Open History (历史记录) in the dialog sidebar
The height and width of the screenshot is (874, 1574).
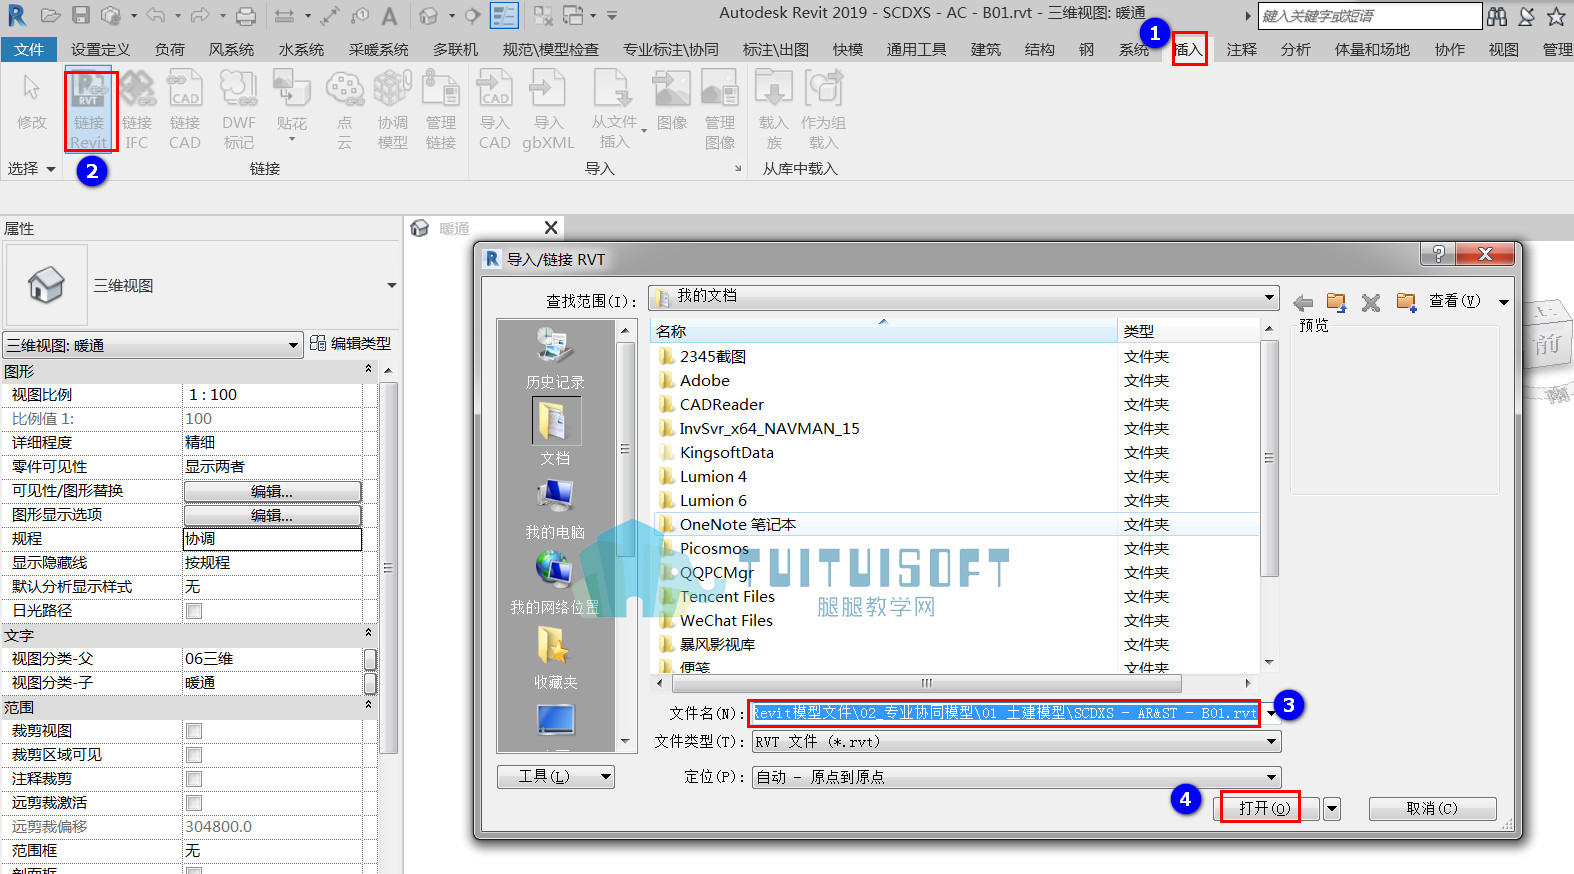[555, 358]
